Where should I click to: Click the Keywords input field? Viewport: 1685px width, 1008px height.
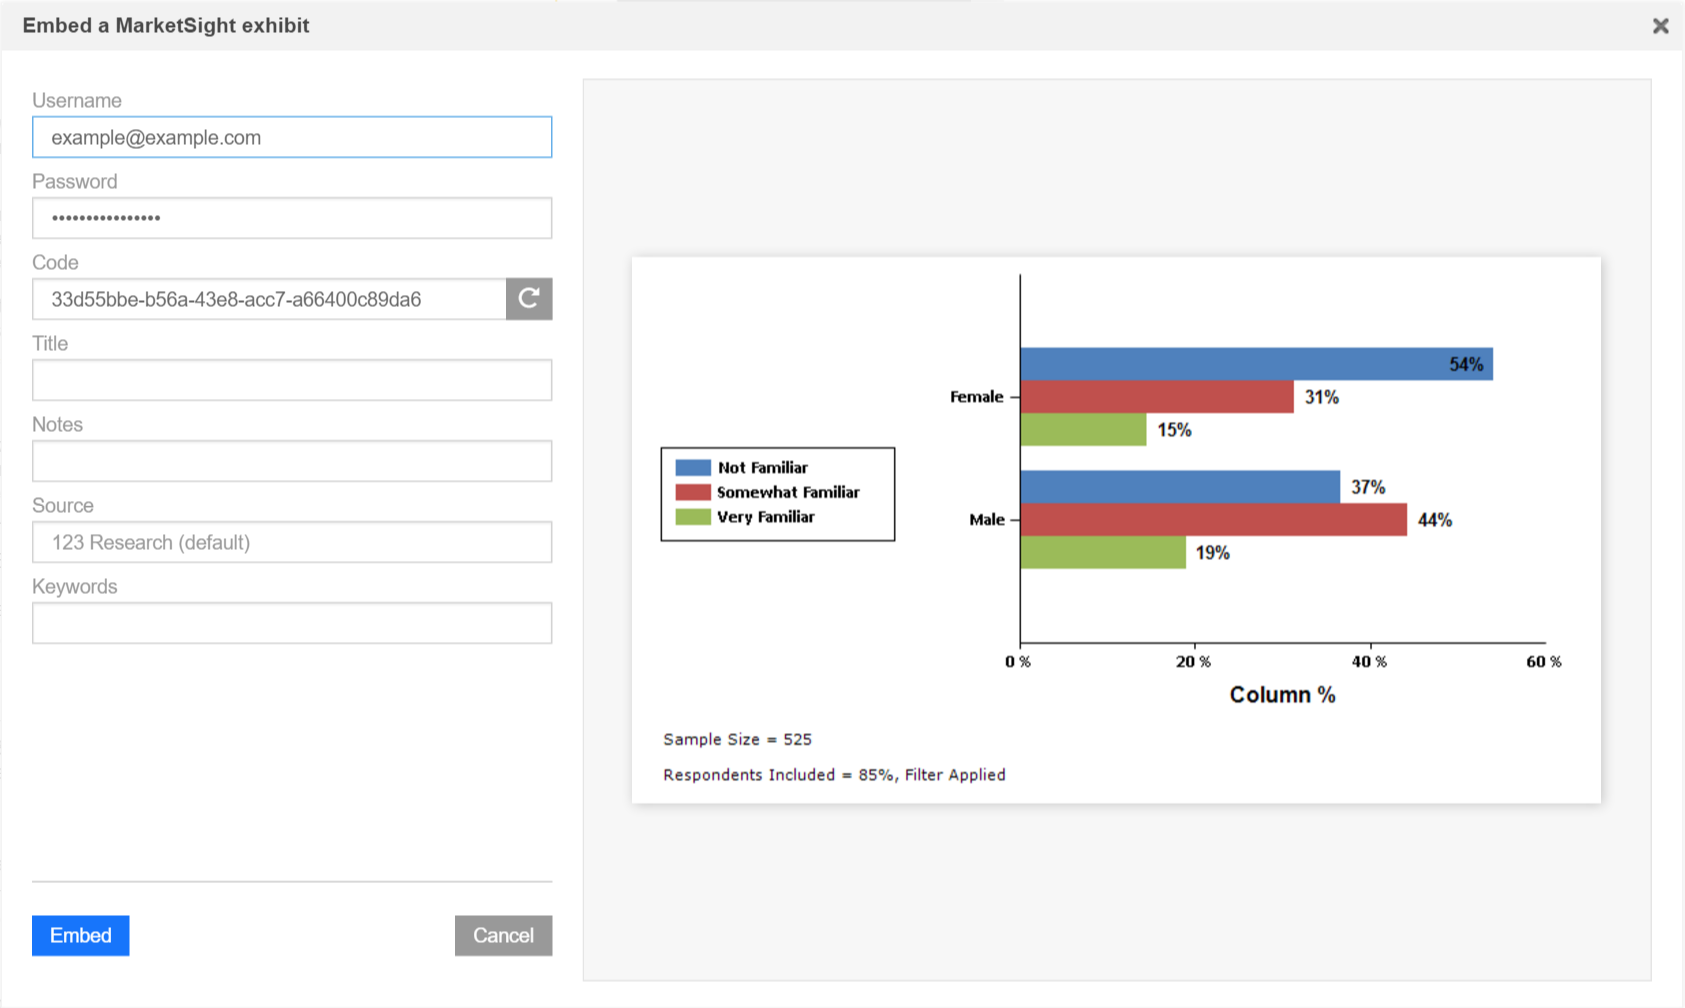[291, 622]
